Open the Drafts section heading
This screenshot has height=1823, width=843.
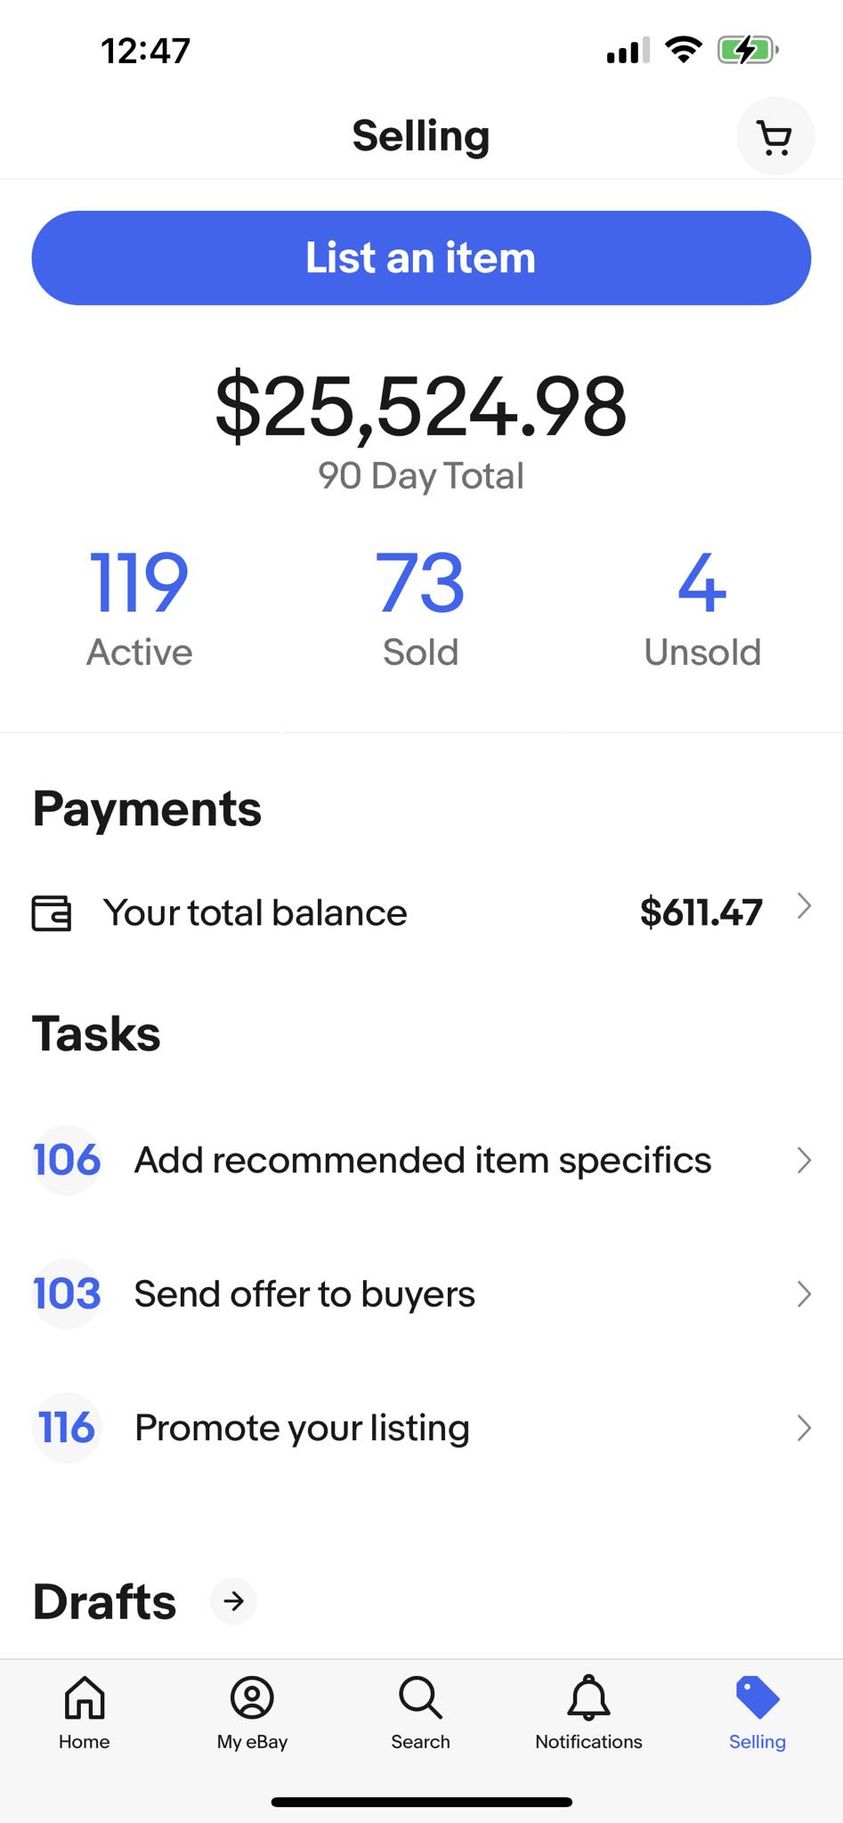pyautogui.click(x=105, y=1601)
